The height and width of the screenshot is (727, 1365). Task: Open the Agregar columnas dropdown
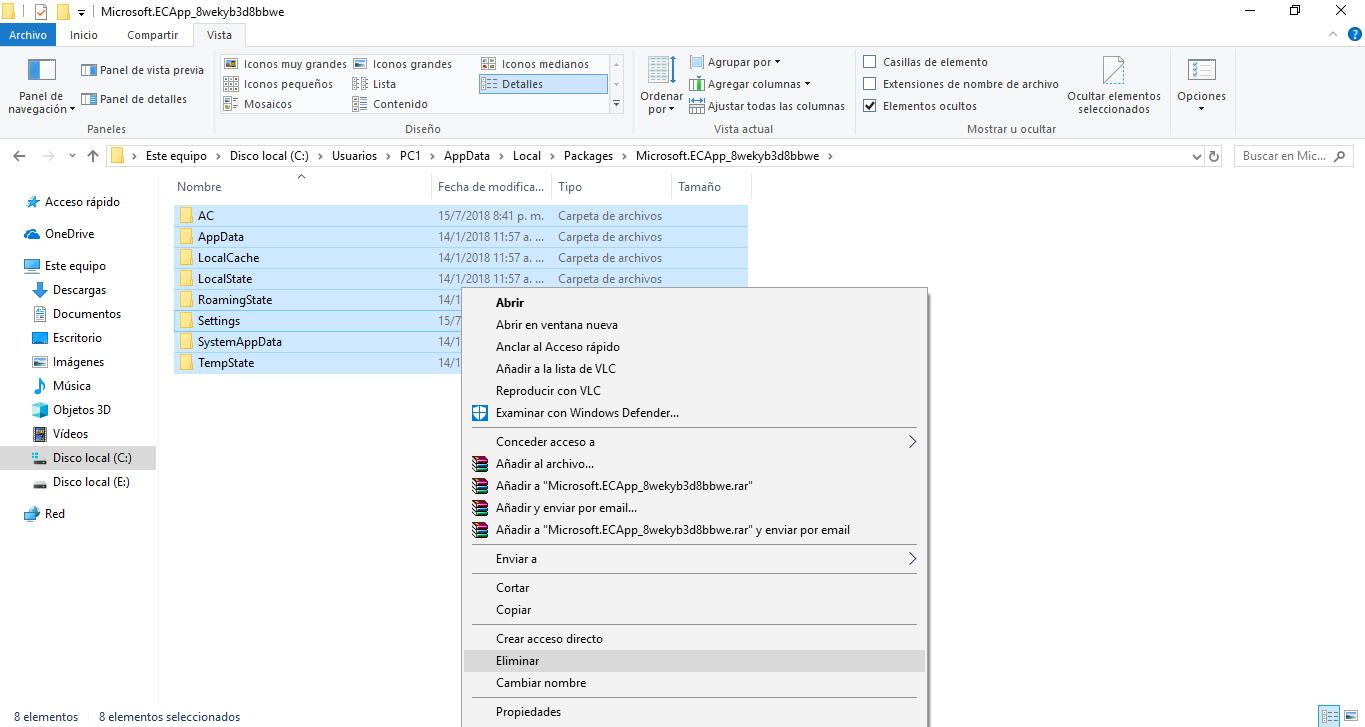(x=750, y=84)
